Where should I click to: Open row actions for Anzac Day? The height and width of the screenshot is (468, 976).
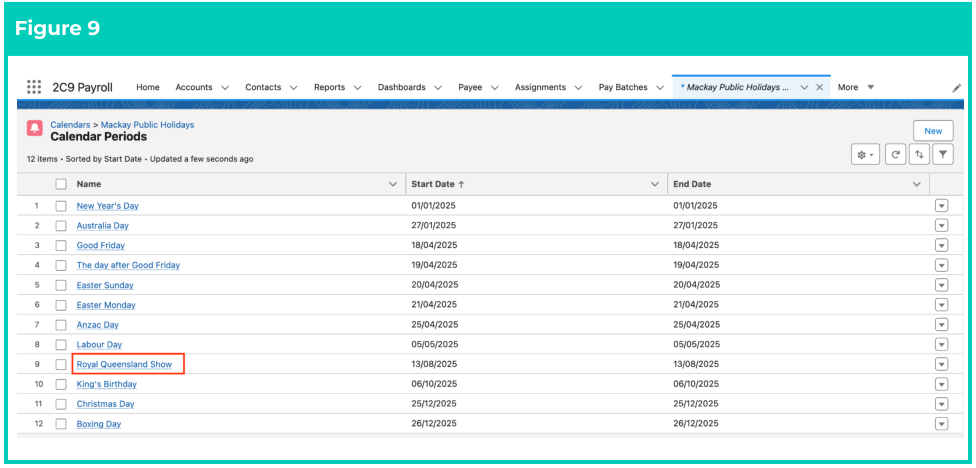tap(941, 325)
